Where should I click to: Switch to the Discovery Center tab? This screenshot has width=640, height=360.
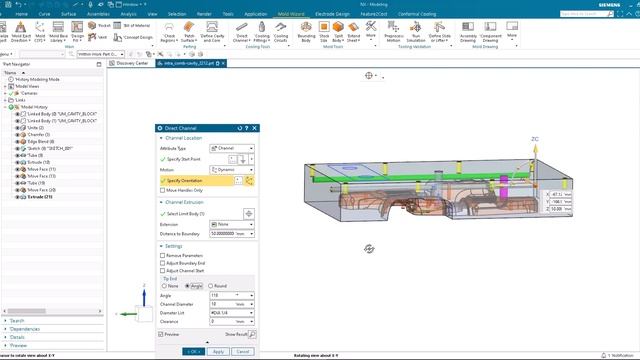tap(129, 63)
